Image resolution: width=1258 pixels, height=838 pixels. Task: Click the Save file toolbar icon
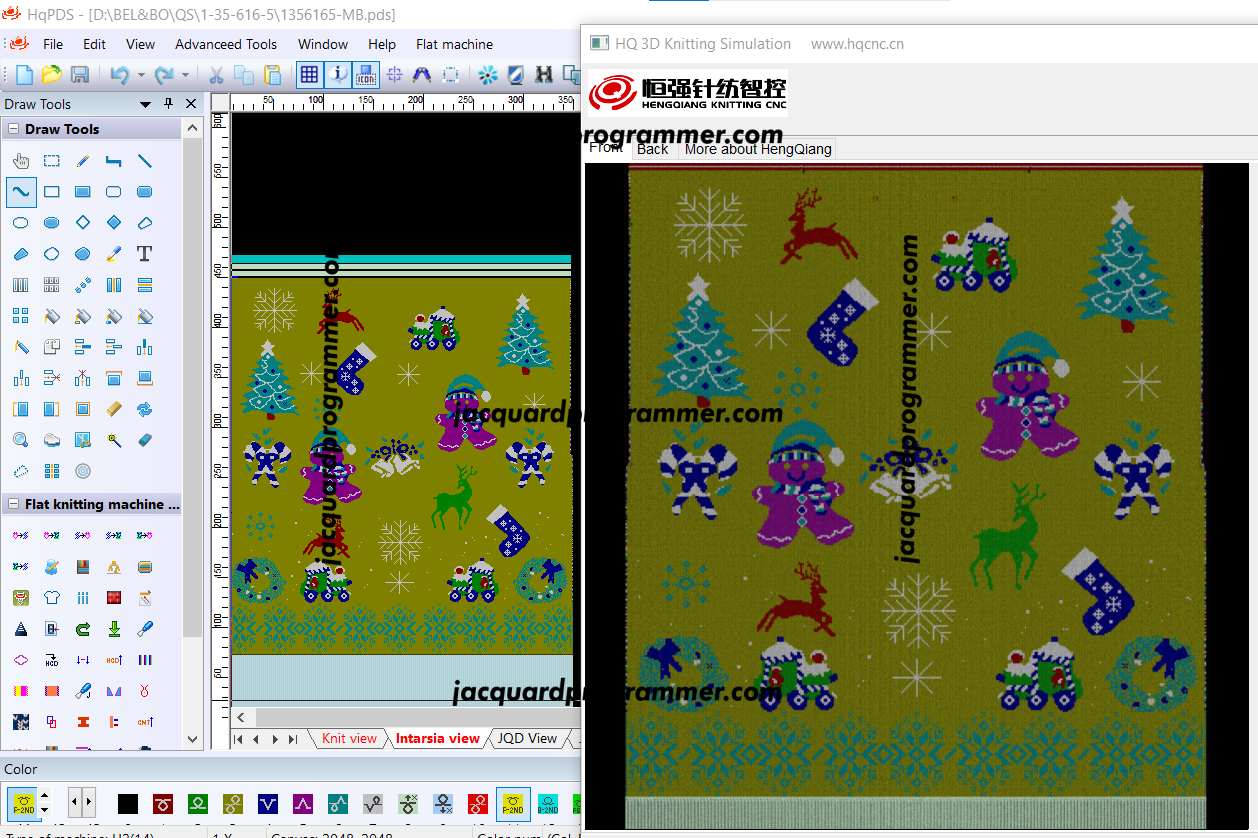coord(80,75)
